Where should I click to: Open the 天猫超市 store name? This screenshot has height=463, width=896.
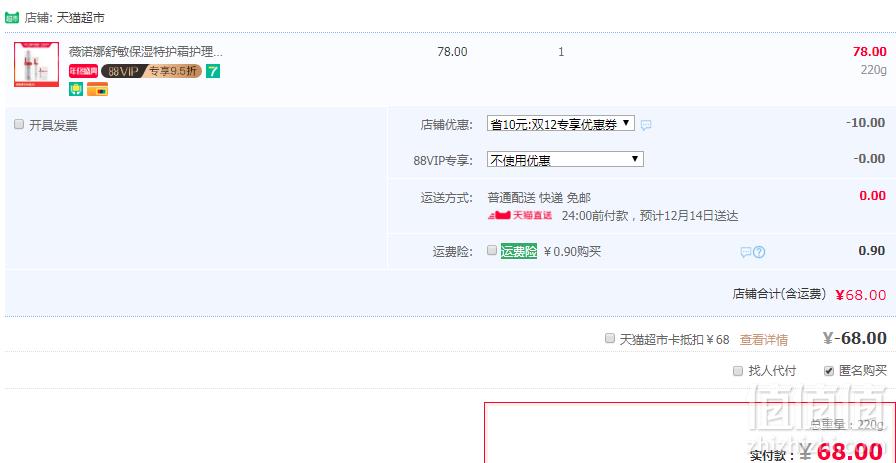(81, 18)
